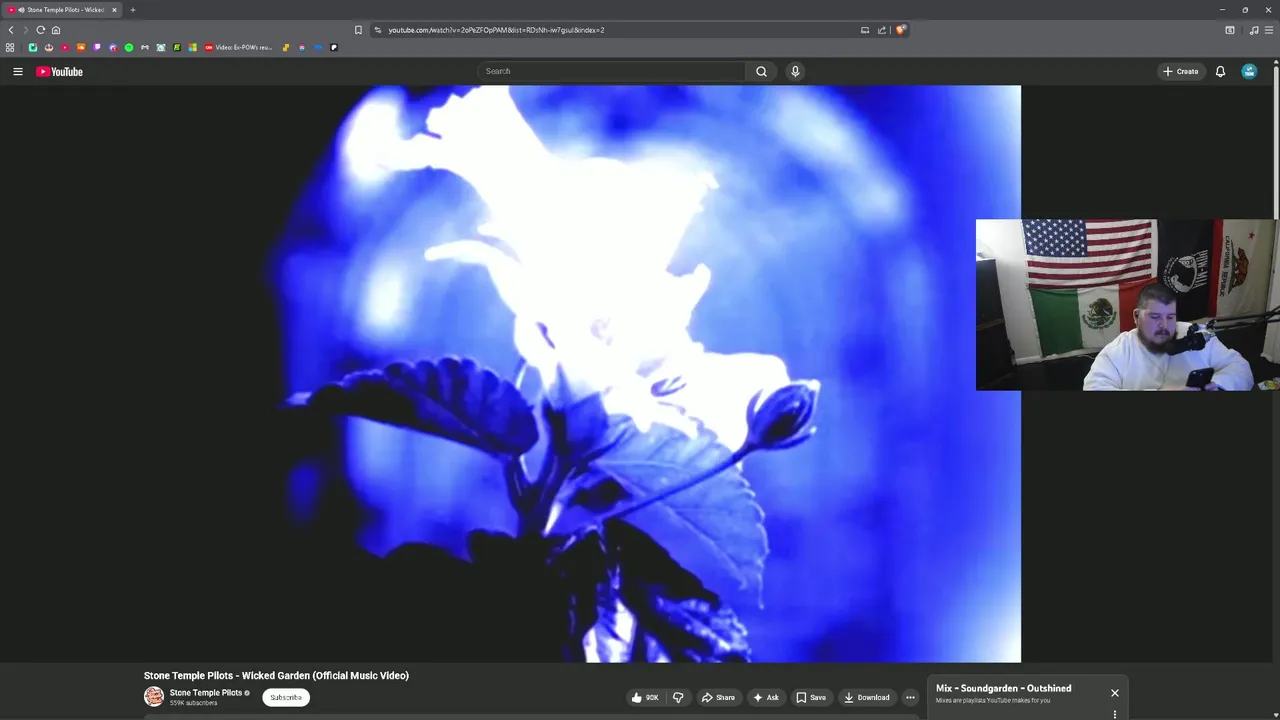
Task: Open the Microsoft colored-squares bookmark
Action: (x=193, y=47)
